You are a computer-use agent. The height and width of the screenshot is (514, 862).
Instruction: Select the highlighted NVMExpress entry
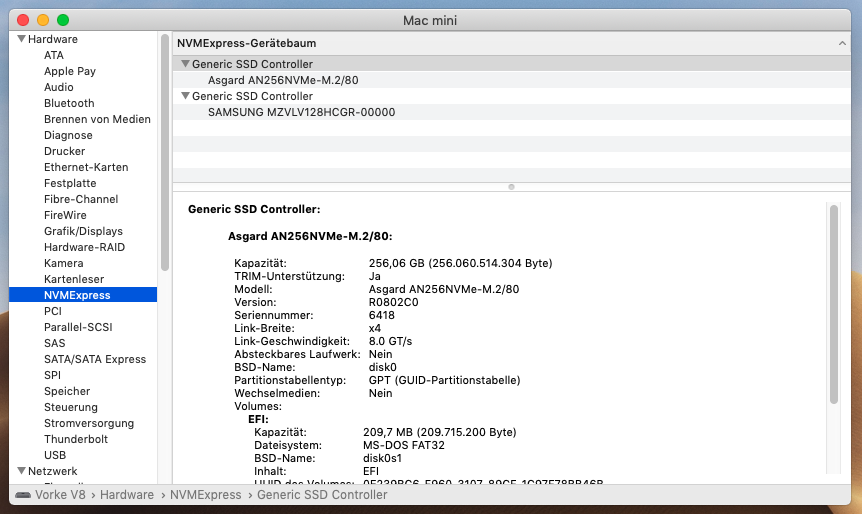pyautogui.click(x=83, y=295)
